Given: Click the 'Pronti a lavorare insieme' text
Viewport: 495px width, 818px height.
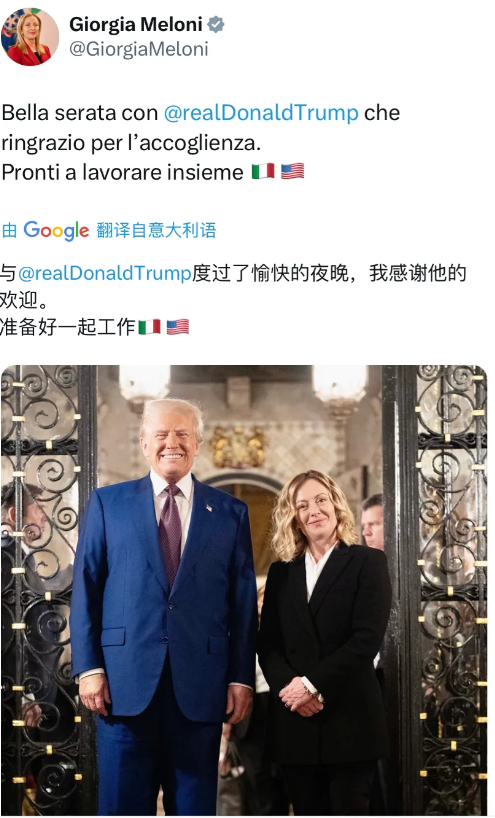Looking at the screenshot, I should pyautogui.click(x=123, y=172).
